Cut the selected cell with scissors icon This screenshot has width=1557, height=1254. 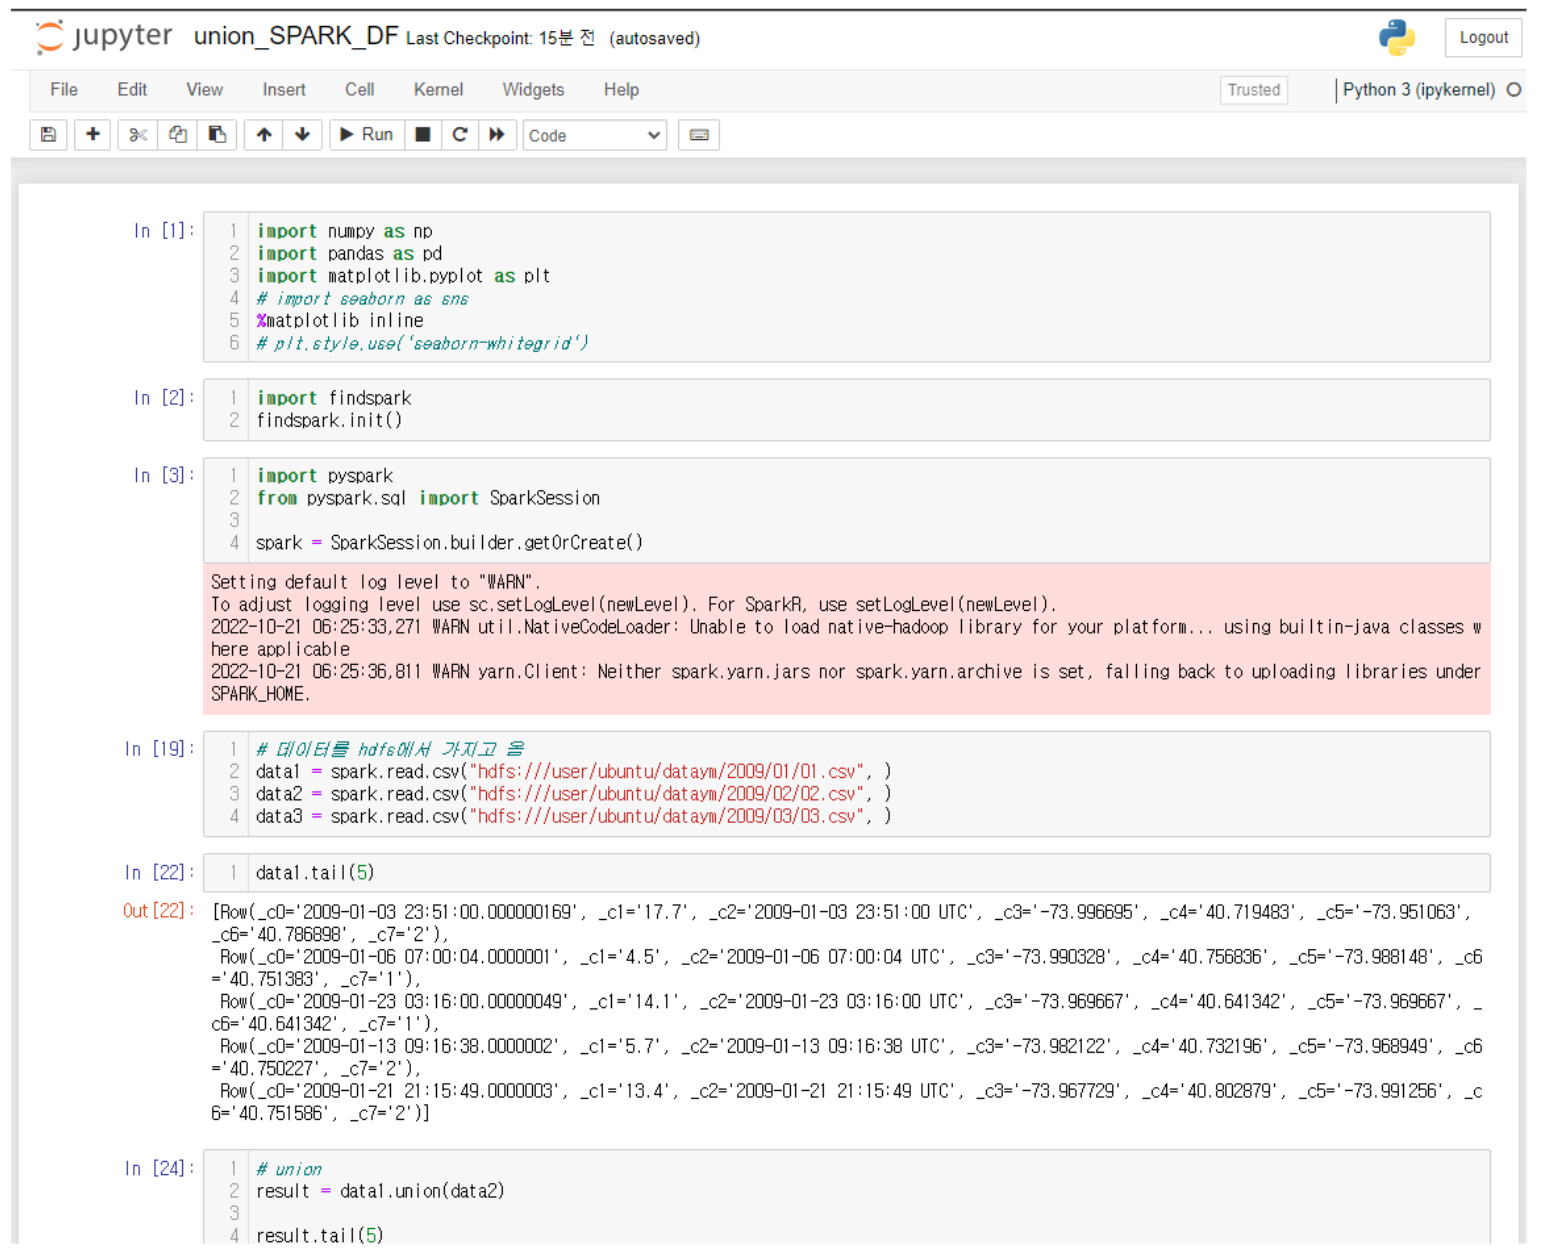point(137,135)
